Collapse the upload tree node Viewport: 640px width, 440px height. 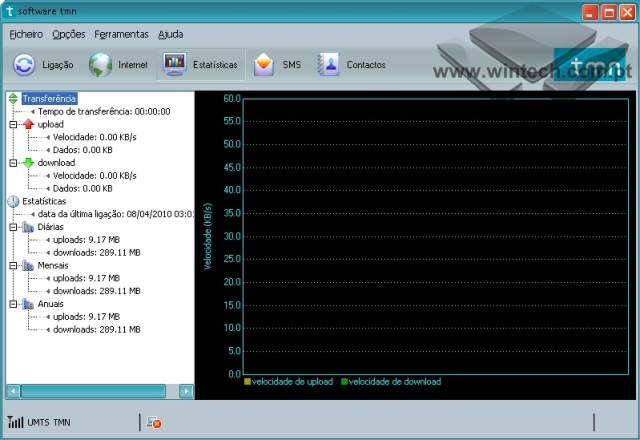[13, 124]
